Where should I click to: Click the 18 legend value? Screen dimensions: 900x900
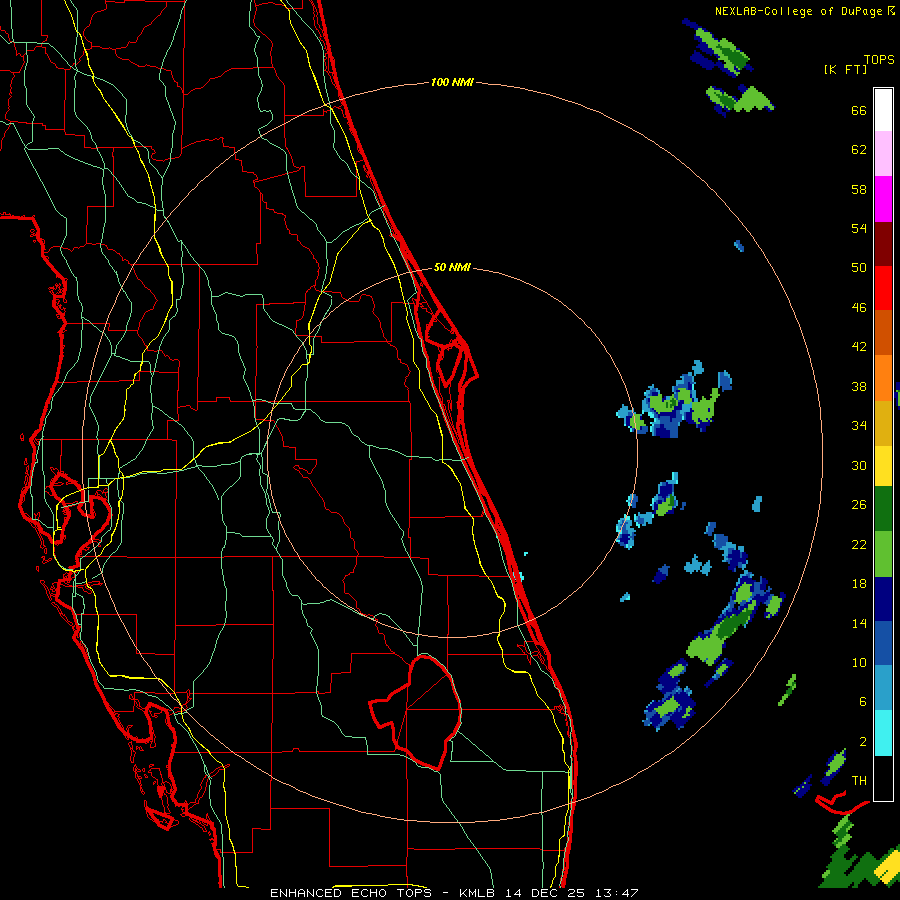(859, 584)
